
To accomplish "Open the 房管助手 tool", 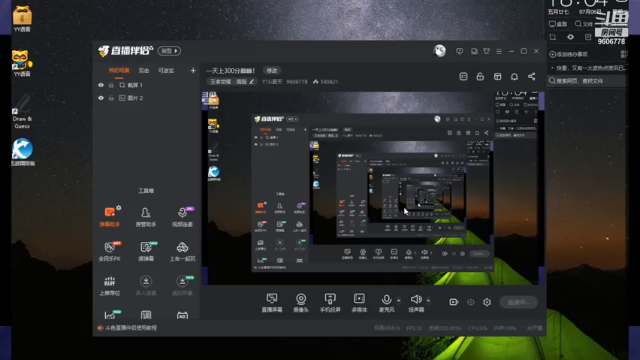I will pyautogui.click(x=146, y=217).
